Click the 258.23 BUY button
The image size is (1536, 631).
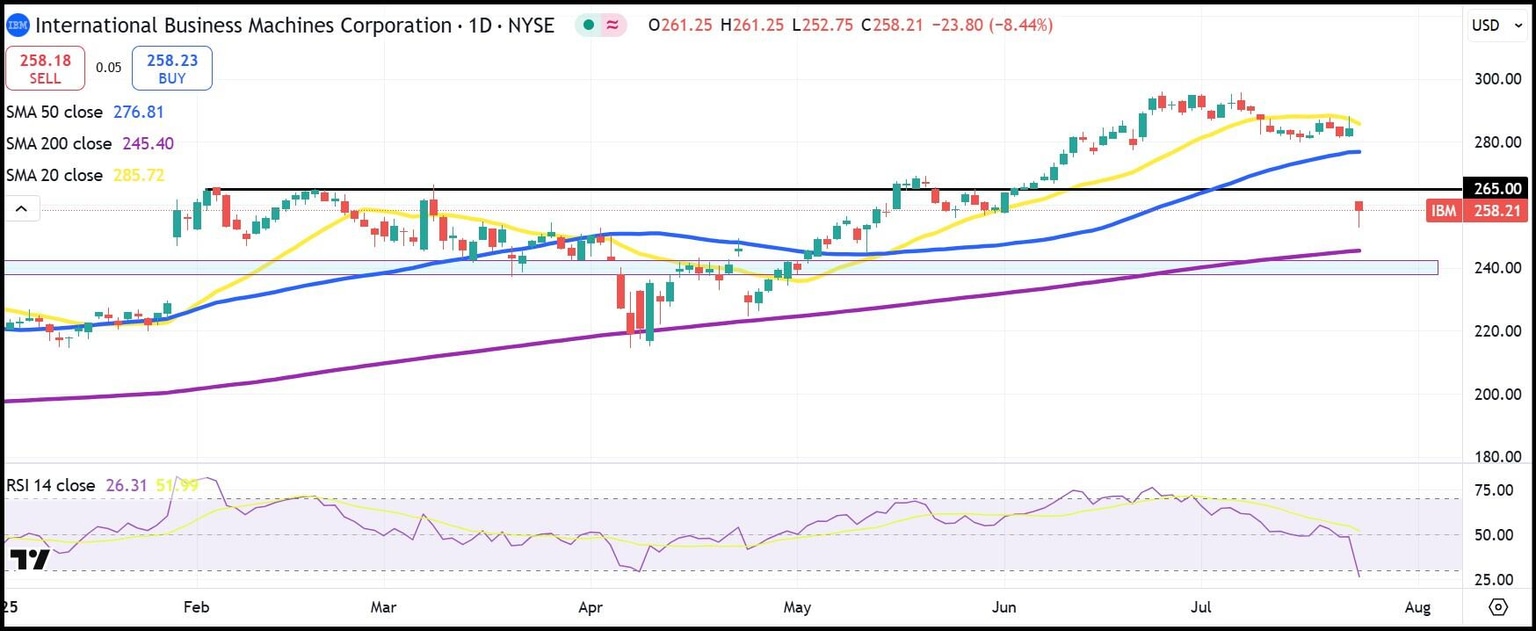[x=171, y=67]
